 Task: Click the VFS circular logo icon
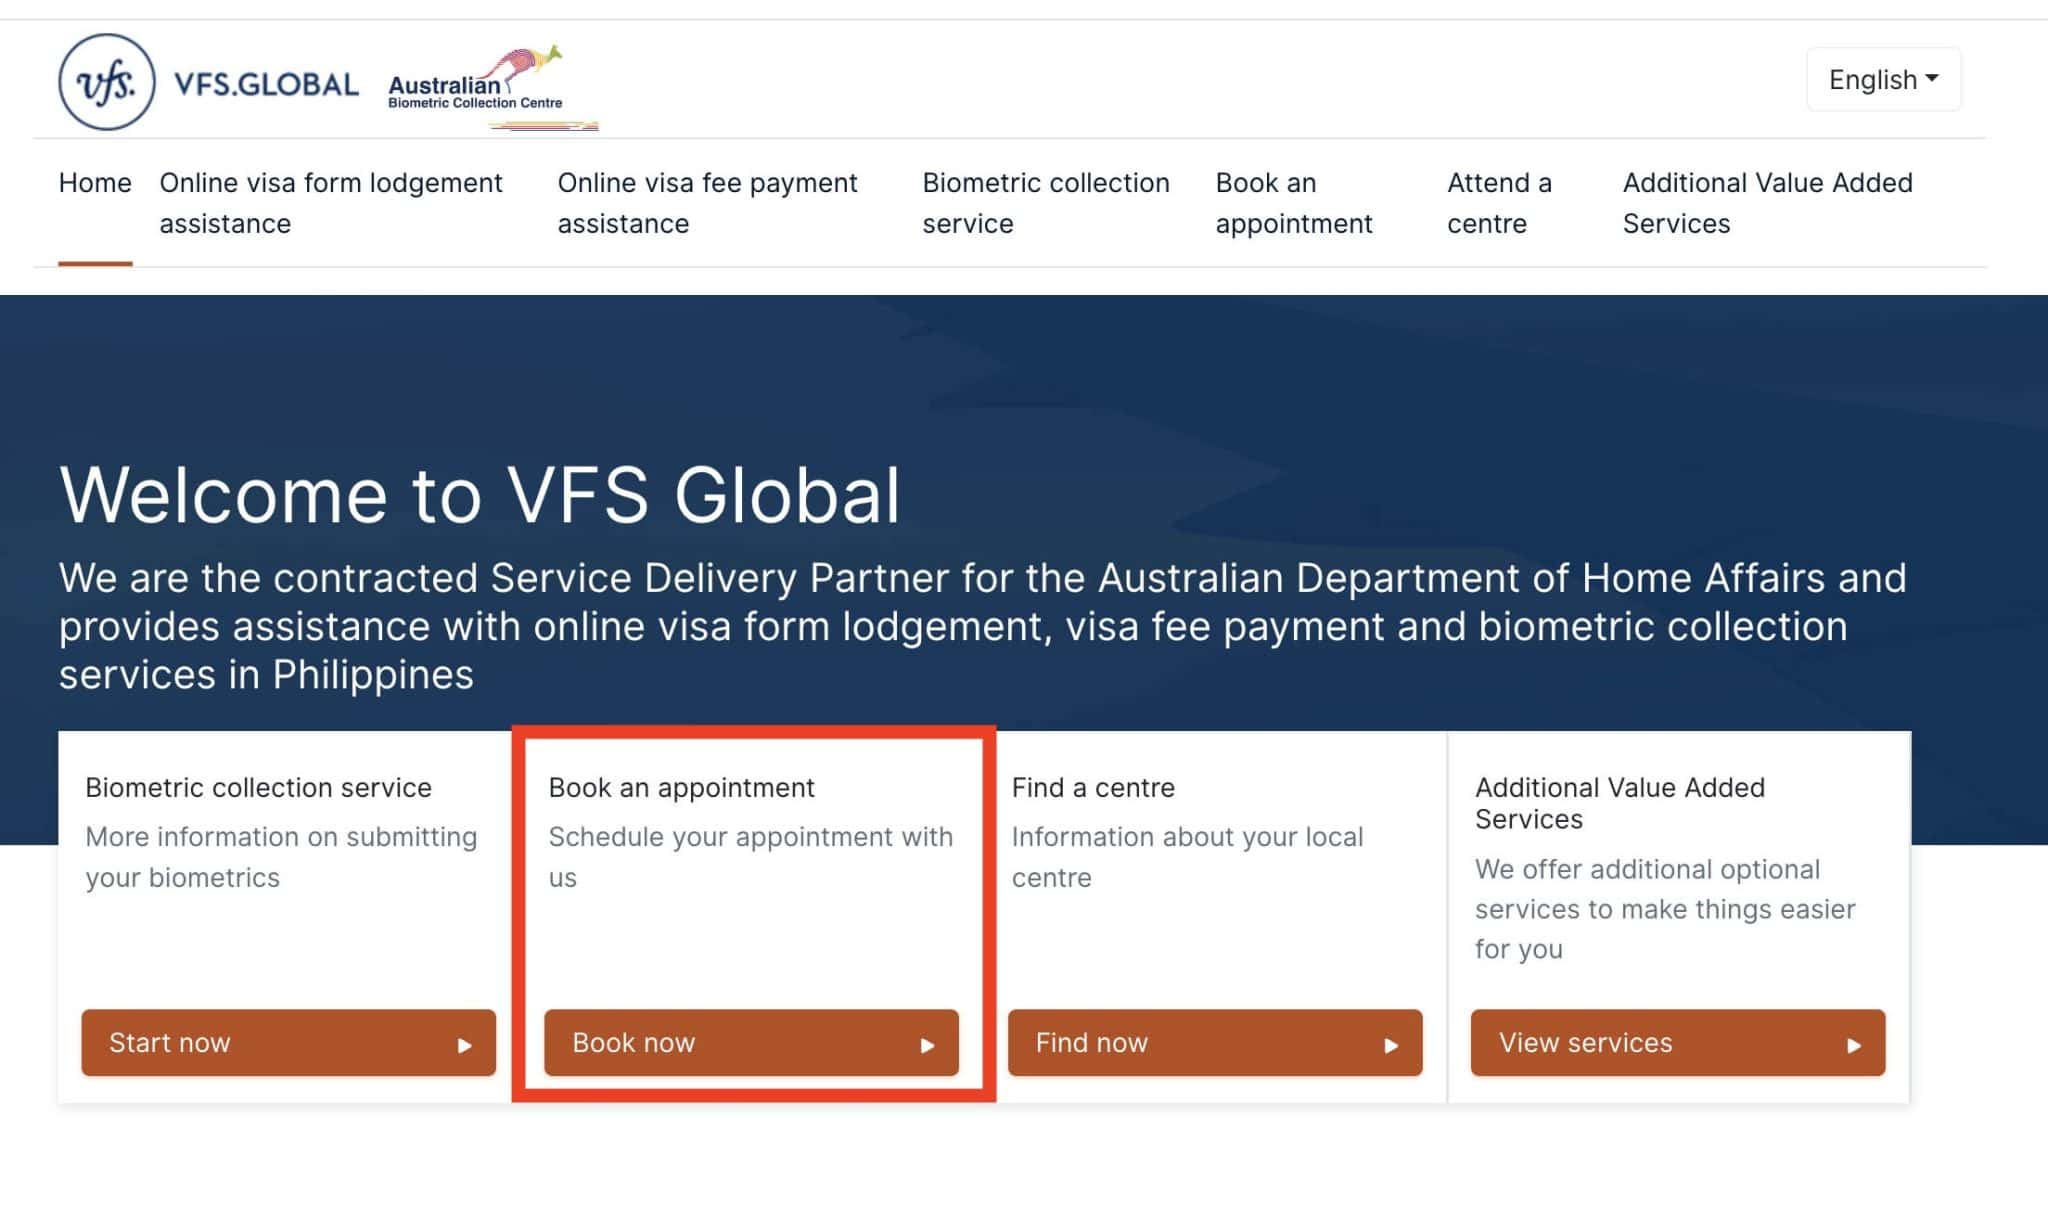coord(107,83)
